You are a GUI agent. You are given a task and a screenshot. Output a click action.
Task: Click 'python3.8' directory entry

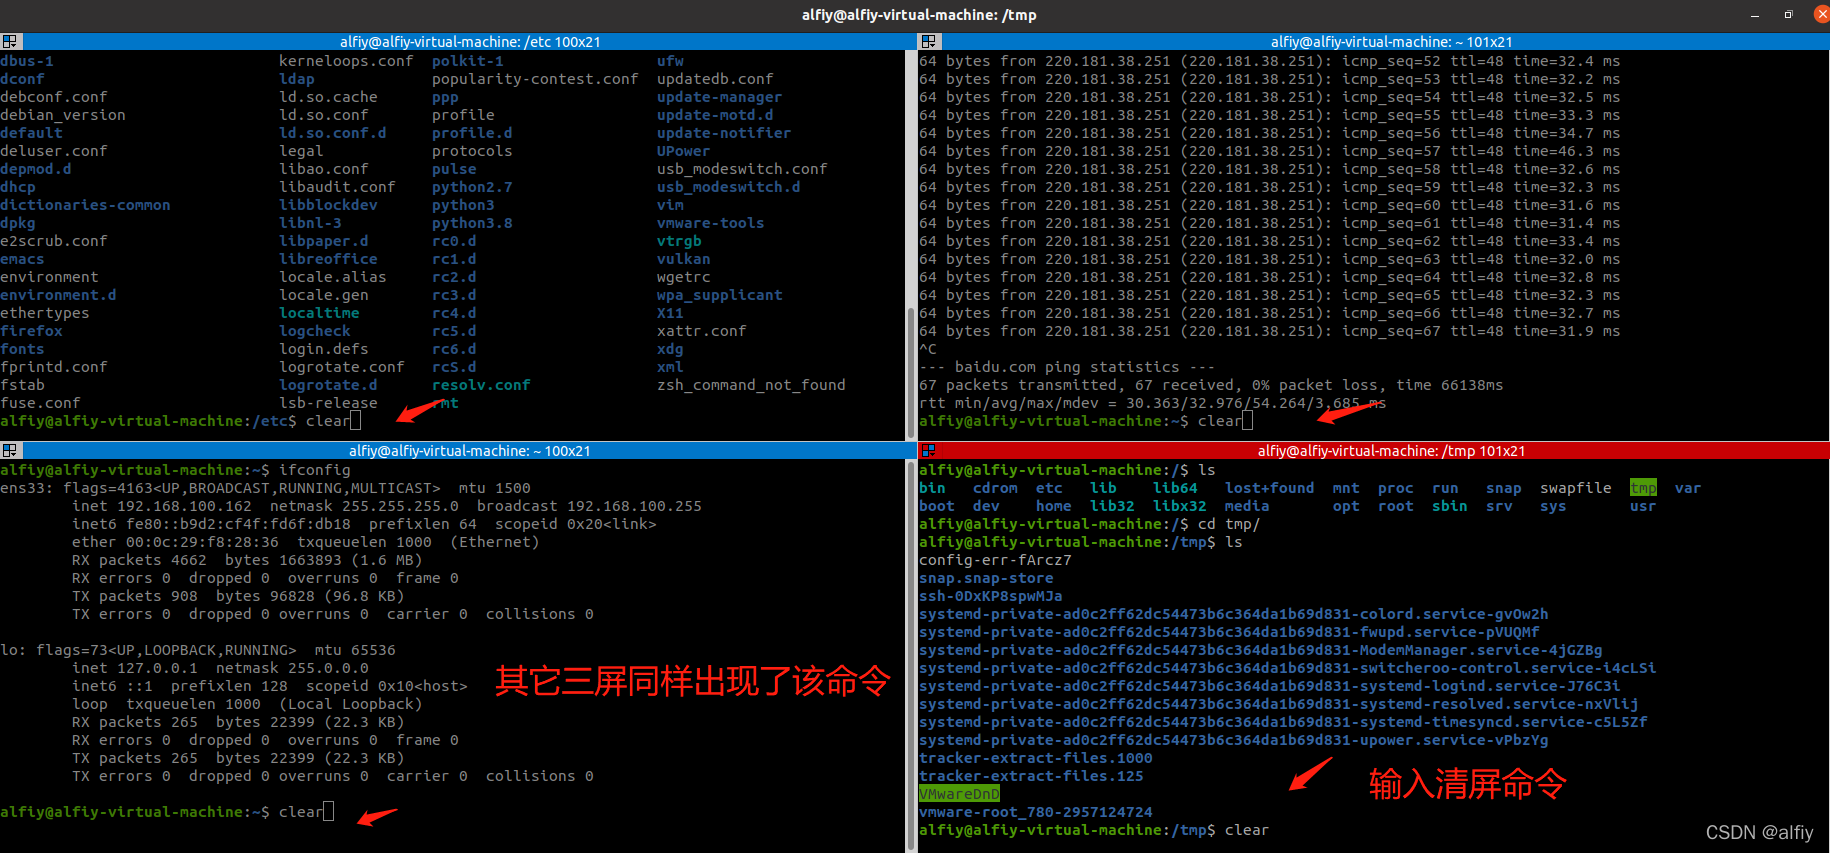(x=472, y=223)
